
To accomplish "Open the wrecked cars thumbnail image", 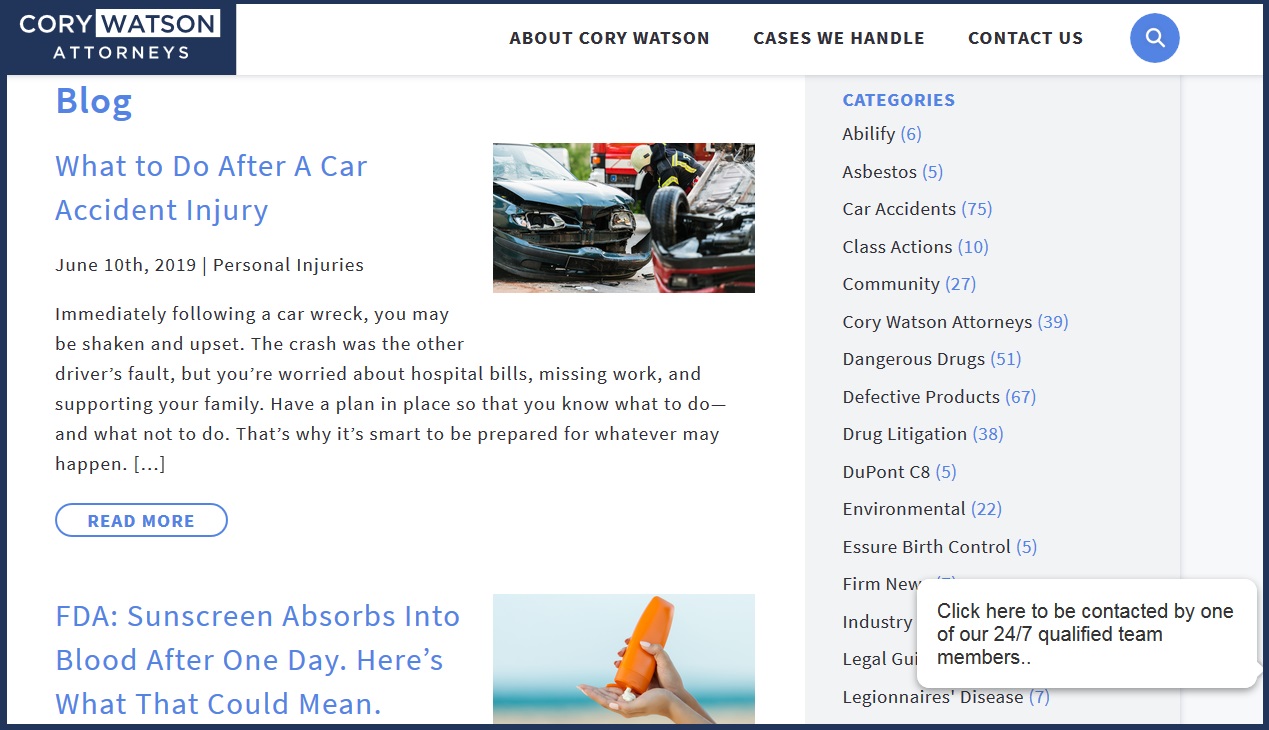I will coord(624,218).
